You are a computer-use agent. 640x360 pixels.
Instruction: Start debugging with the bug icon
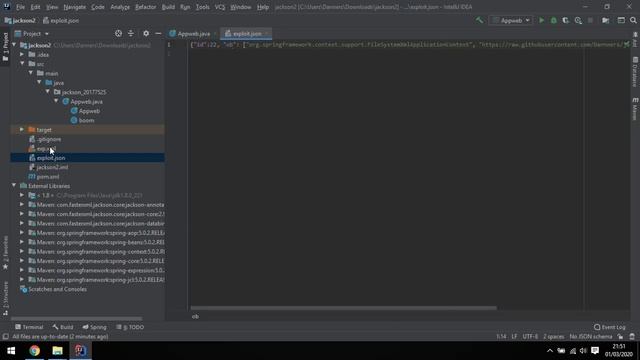click(x=553, y=20)
